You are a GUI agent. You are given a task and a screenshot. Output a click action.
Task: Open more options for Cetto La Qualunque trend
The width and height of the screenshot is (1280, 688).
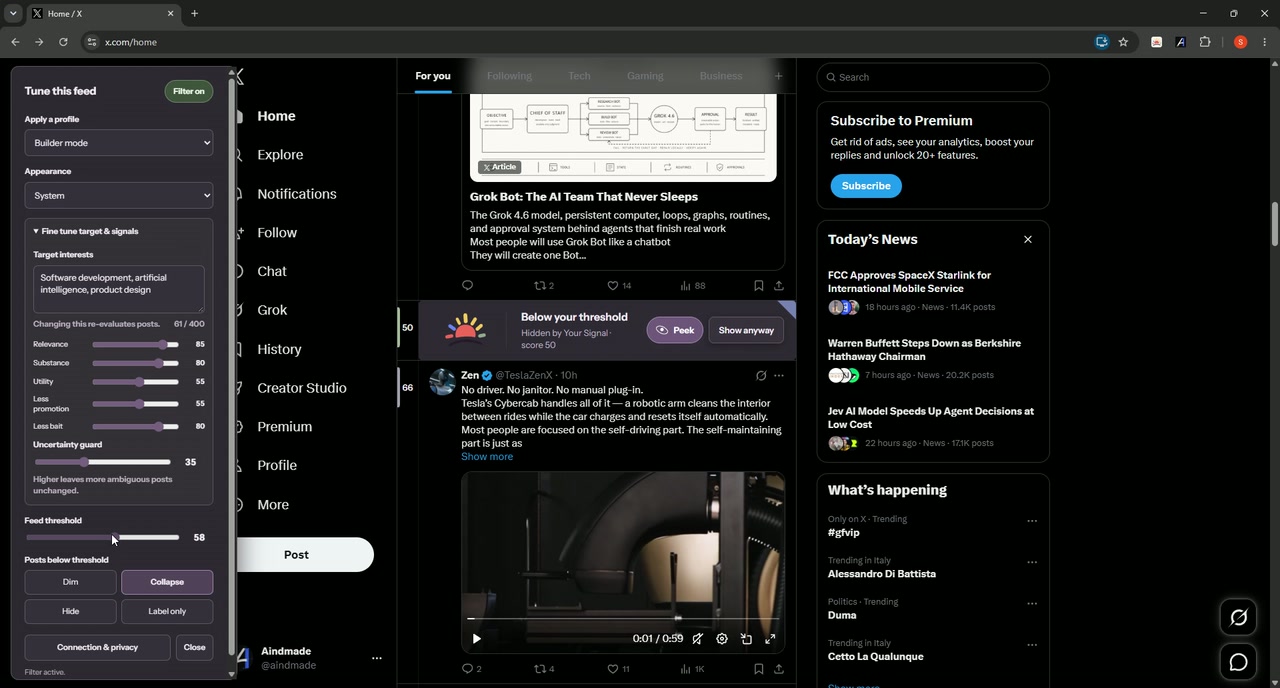click(1032, 645)
